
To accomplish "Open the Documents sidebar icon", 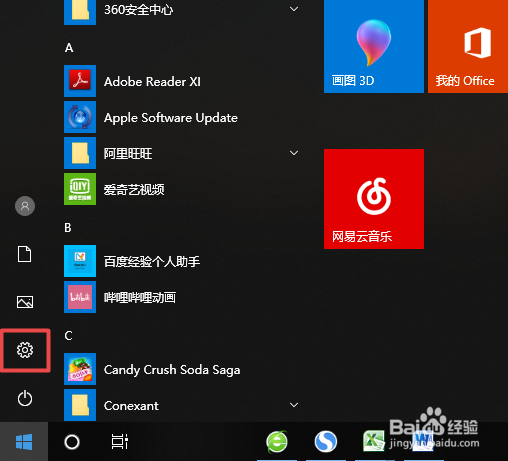I will [25, 254].
